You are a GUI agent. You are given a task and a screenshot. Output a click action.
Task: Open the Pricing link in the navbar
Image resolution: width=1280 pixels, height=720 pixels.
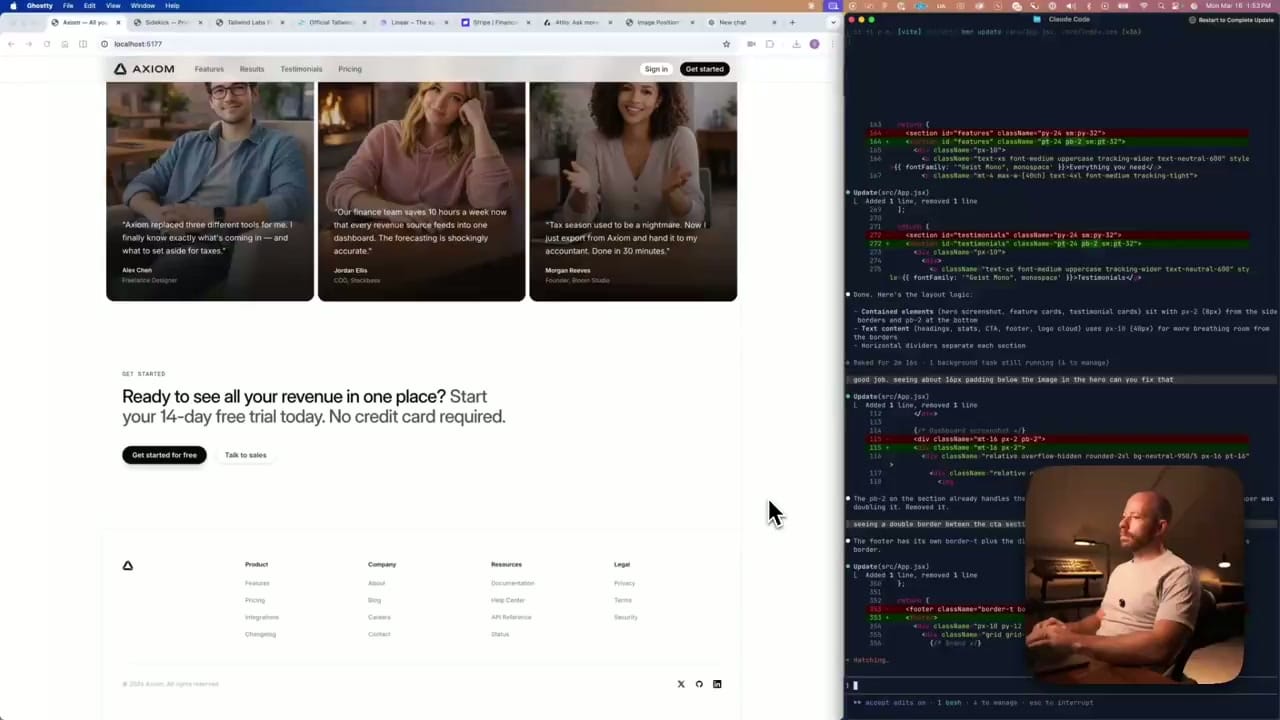[x=349, y=69]
